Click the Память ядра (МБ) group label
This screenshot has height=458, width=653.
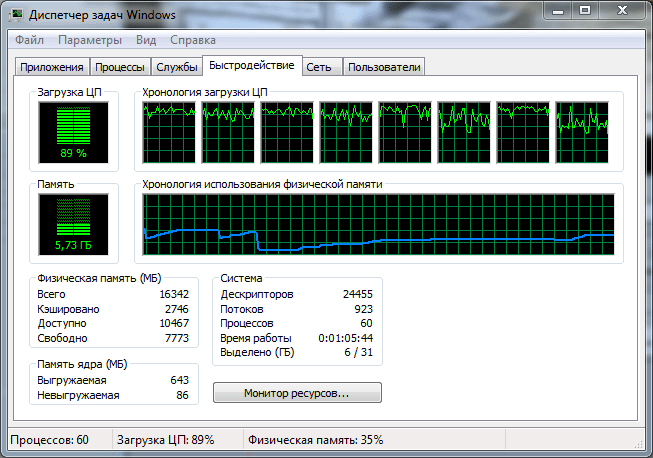click(x=82, y=364)
